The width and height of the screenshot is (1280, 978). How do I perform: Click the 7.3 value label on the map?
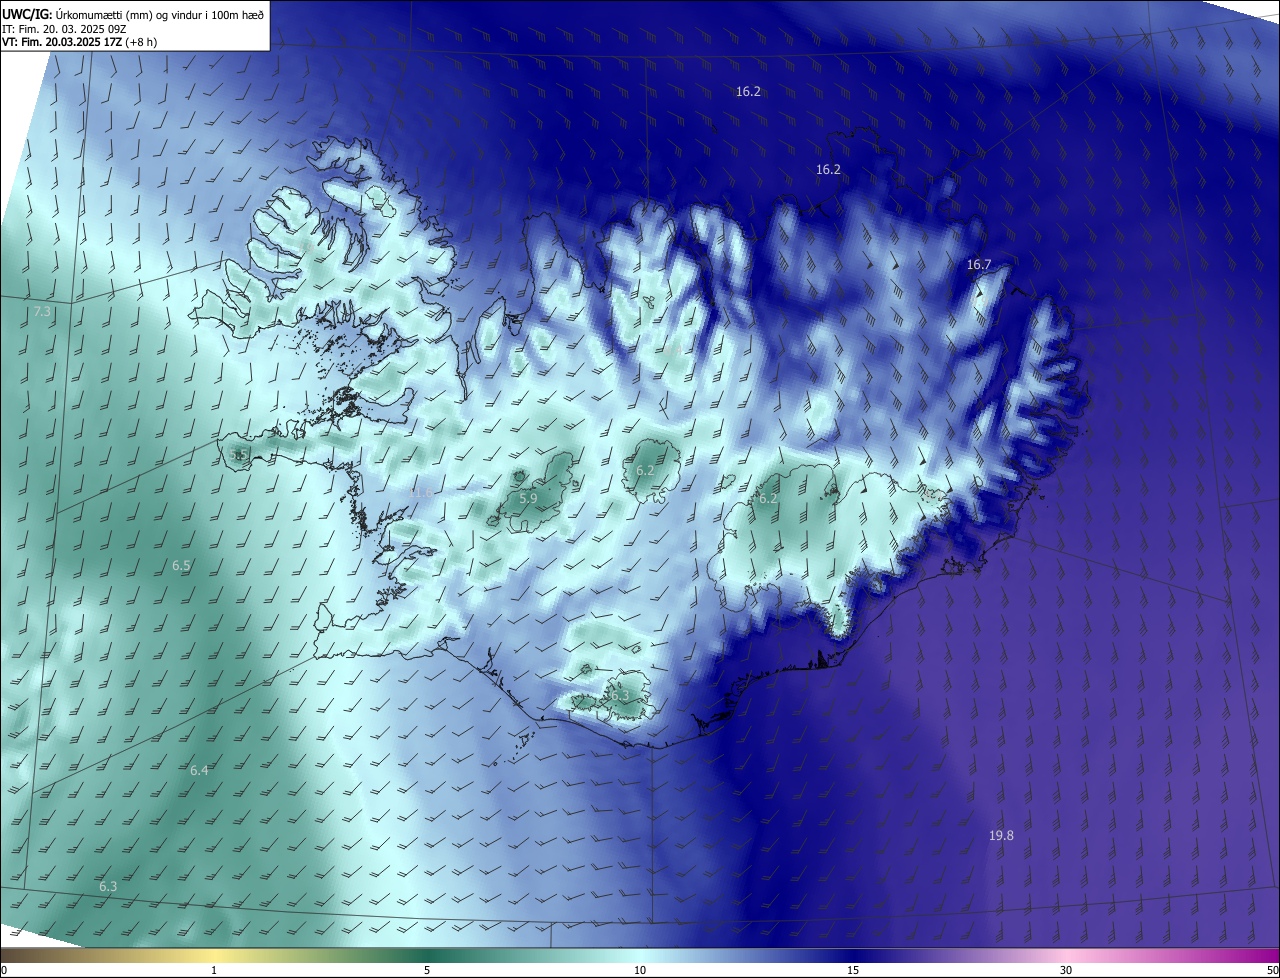click(42, 313)
